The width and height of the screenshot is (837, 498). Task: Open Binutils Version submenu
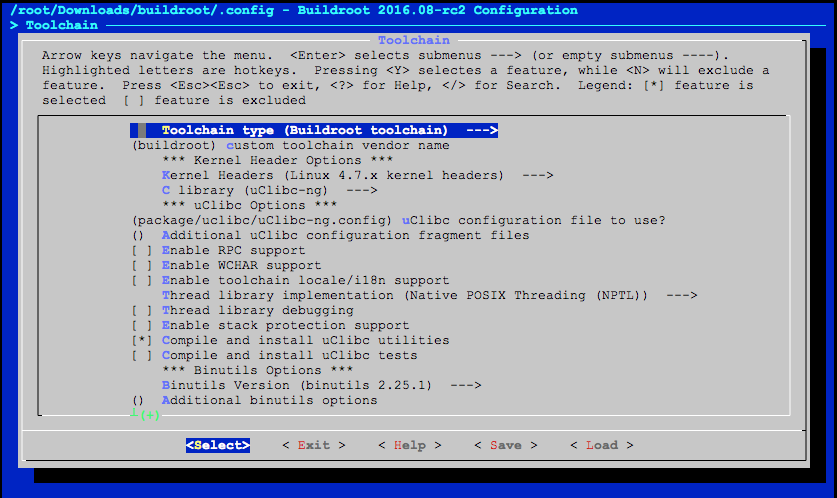tap(321, 385)
